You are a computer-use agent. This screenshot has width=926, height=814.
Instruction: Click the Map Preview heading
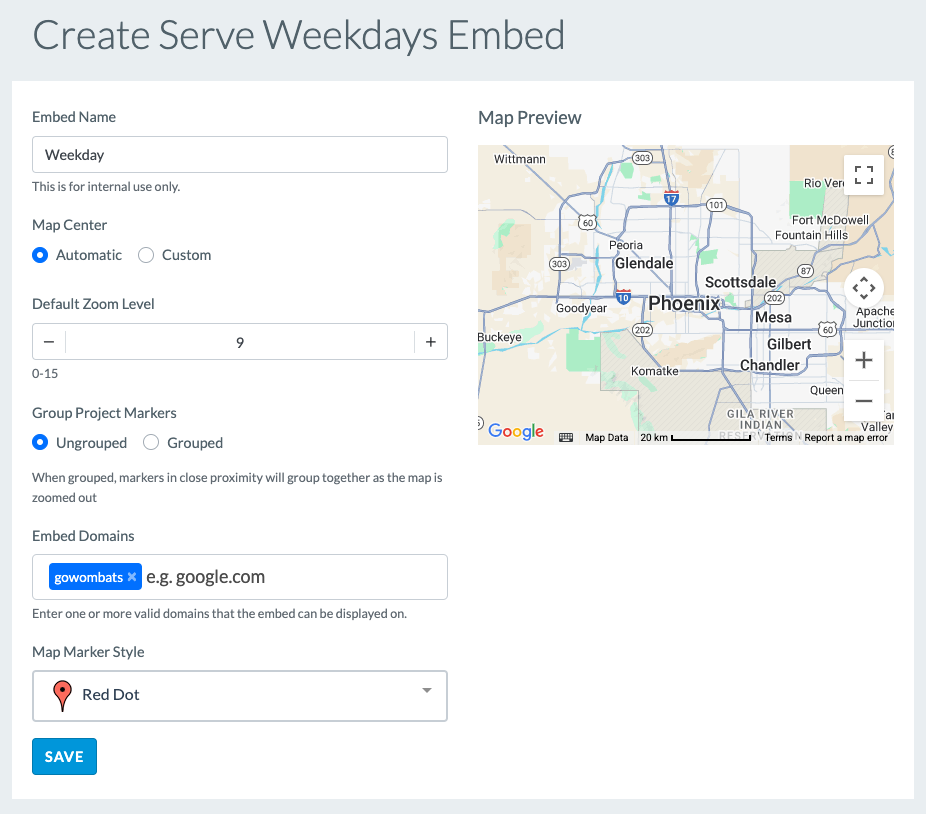click(x=530, y=118)
